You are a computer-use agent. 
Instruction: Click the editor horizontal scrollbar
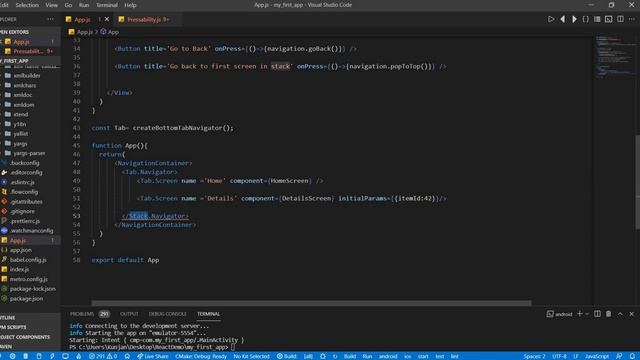click(311, 303)
